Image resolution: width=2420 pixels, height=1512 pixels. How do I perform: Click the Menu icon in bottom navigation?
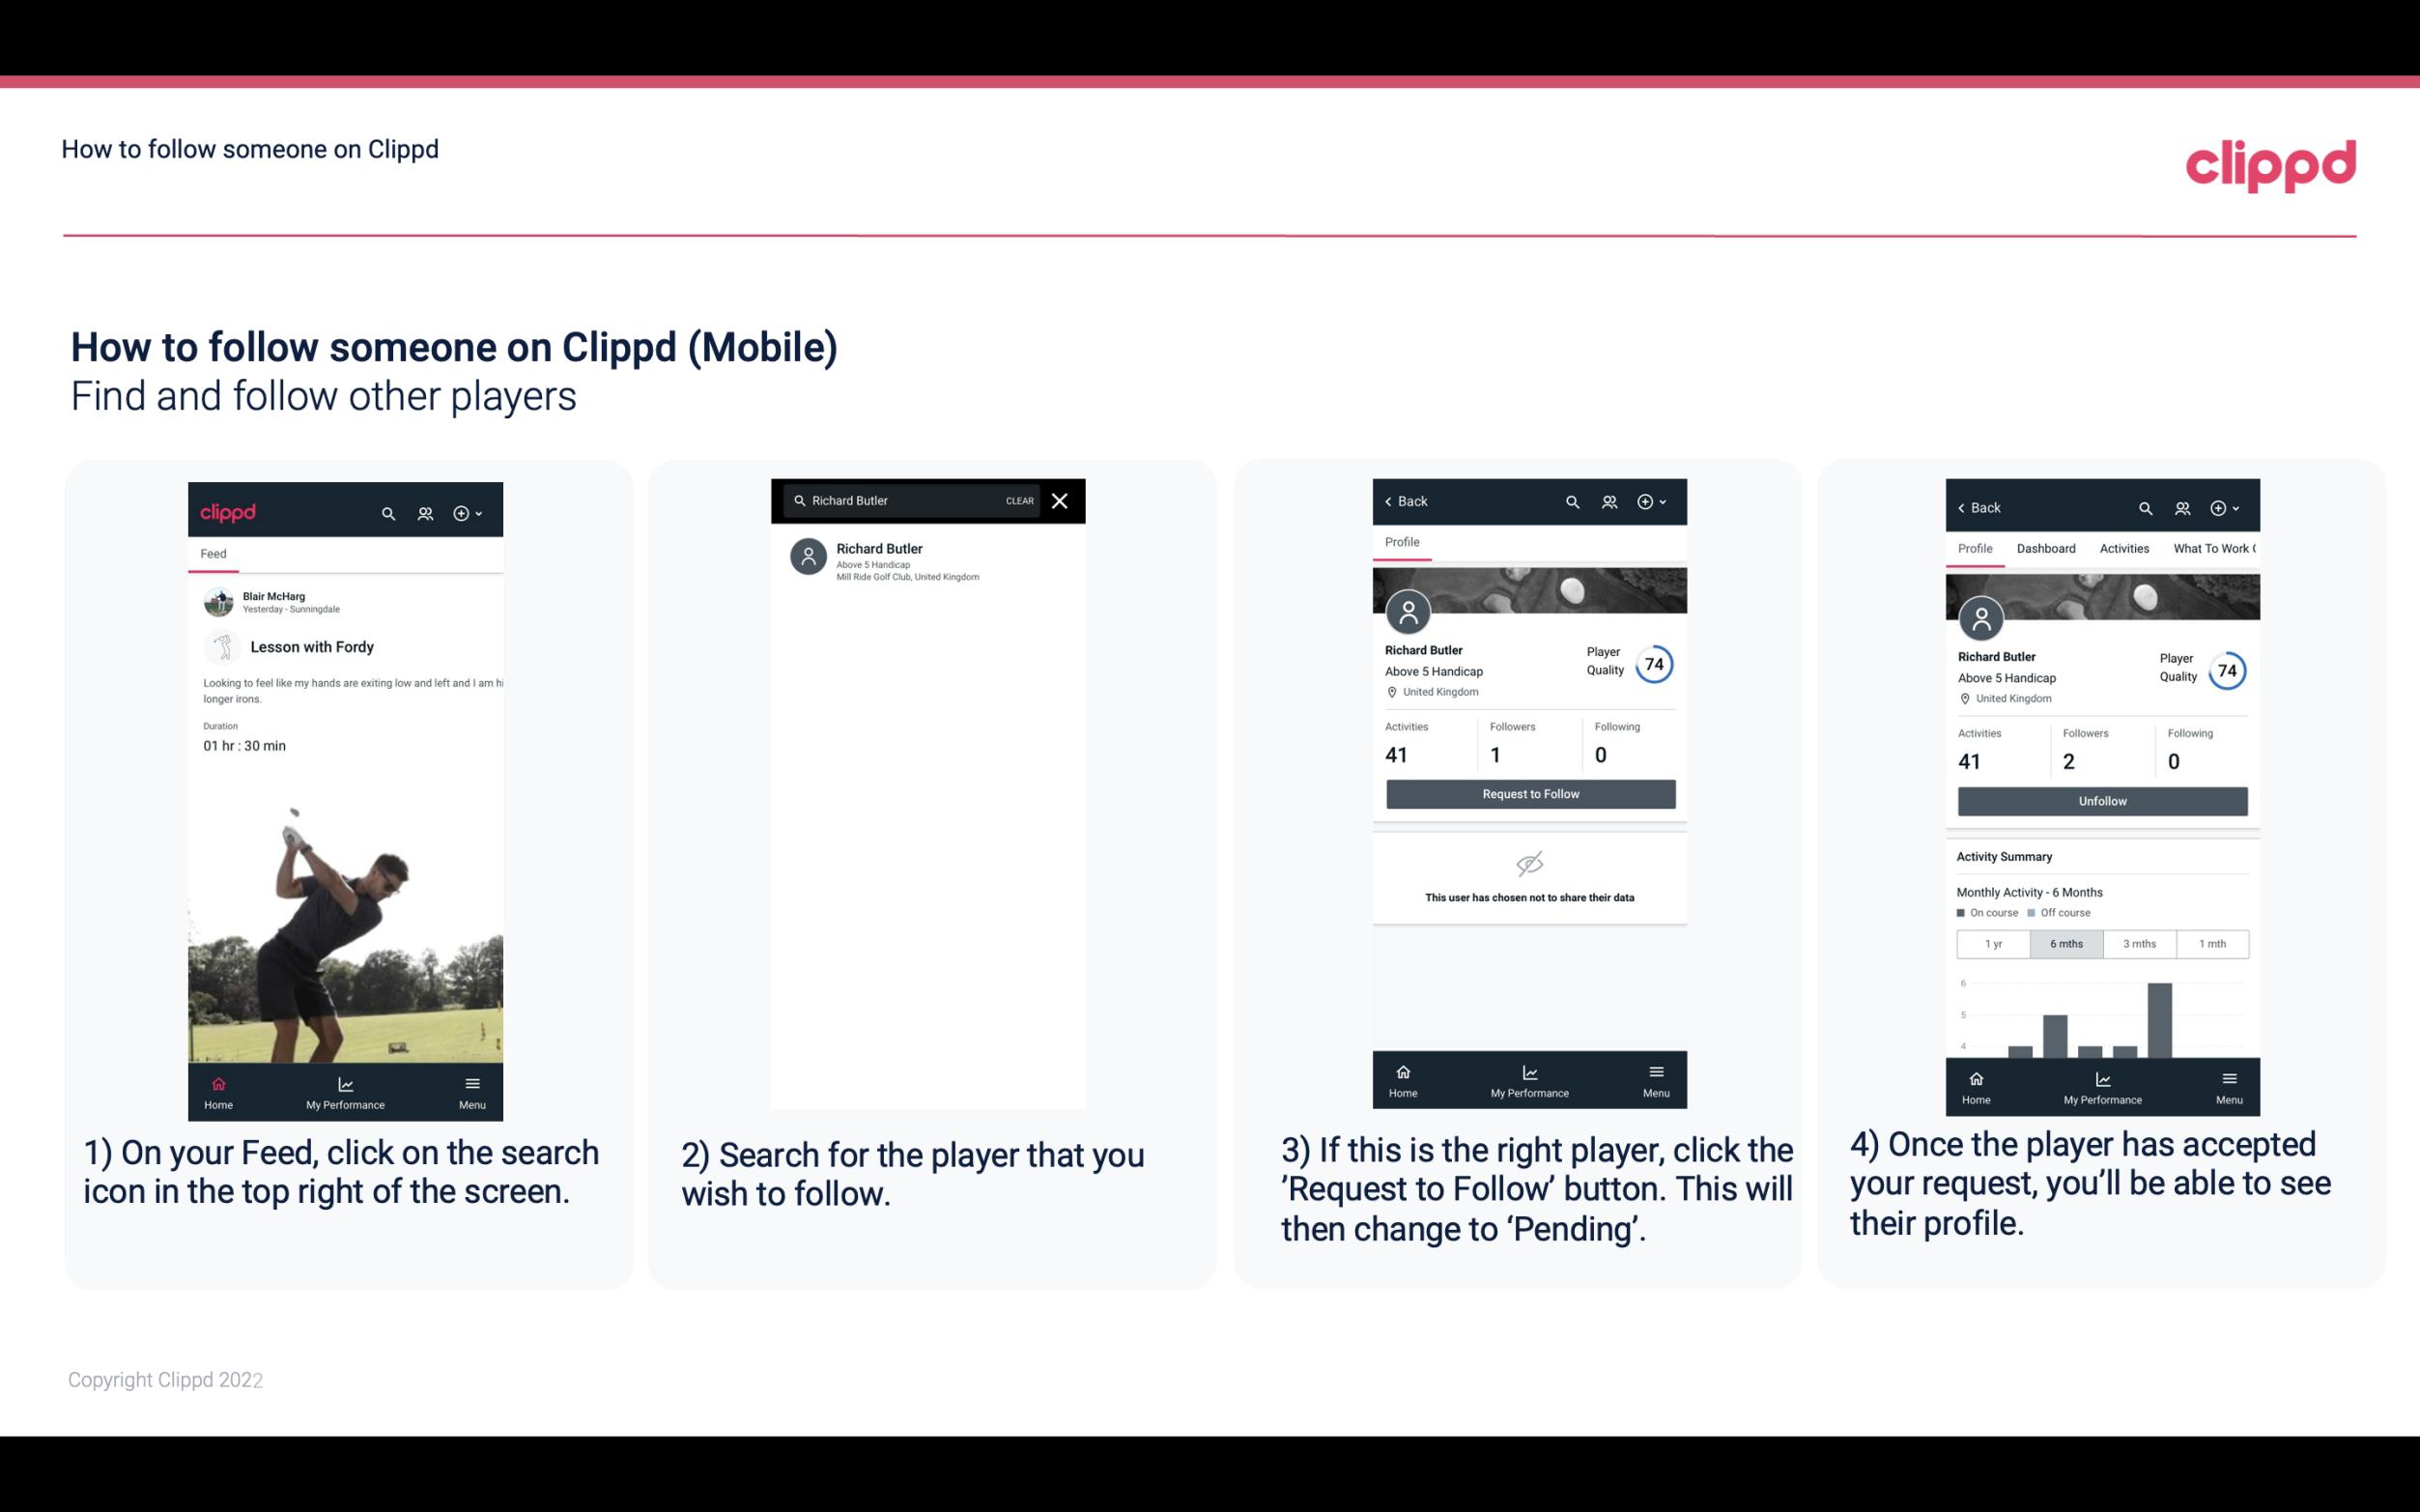[471, 1083]
